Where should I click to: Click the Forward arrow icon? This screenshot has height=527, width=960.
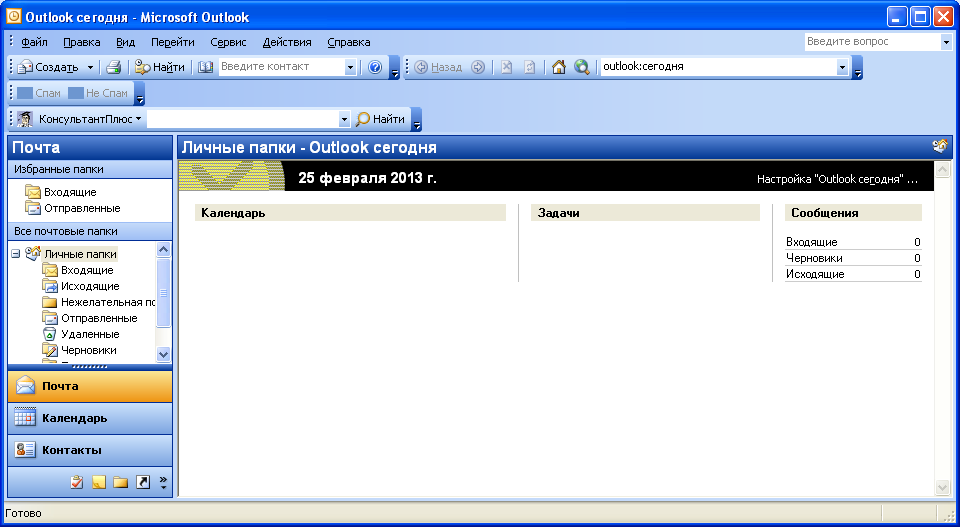pyautogui.click(x=478, y=67)
